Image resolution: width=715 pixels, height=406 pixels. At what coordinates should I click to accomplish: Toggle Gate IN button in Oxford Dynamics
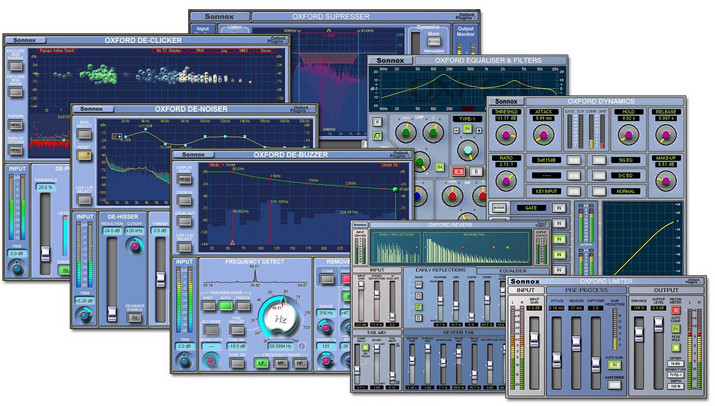point(559,208)
